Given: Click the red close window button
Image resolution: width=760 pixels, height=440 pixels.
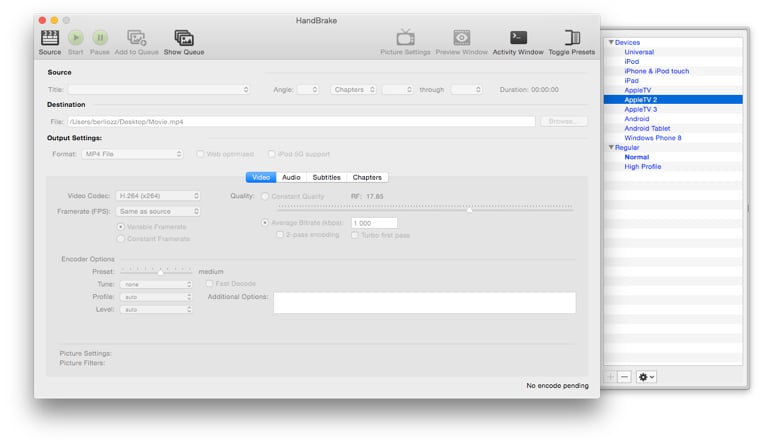Looking at the screenshot, I should pos(42,20).
